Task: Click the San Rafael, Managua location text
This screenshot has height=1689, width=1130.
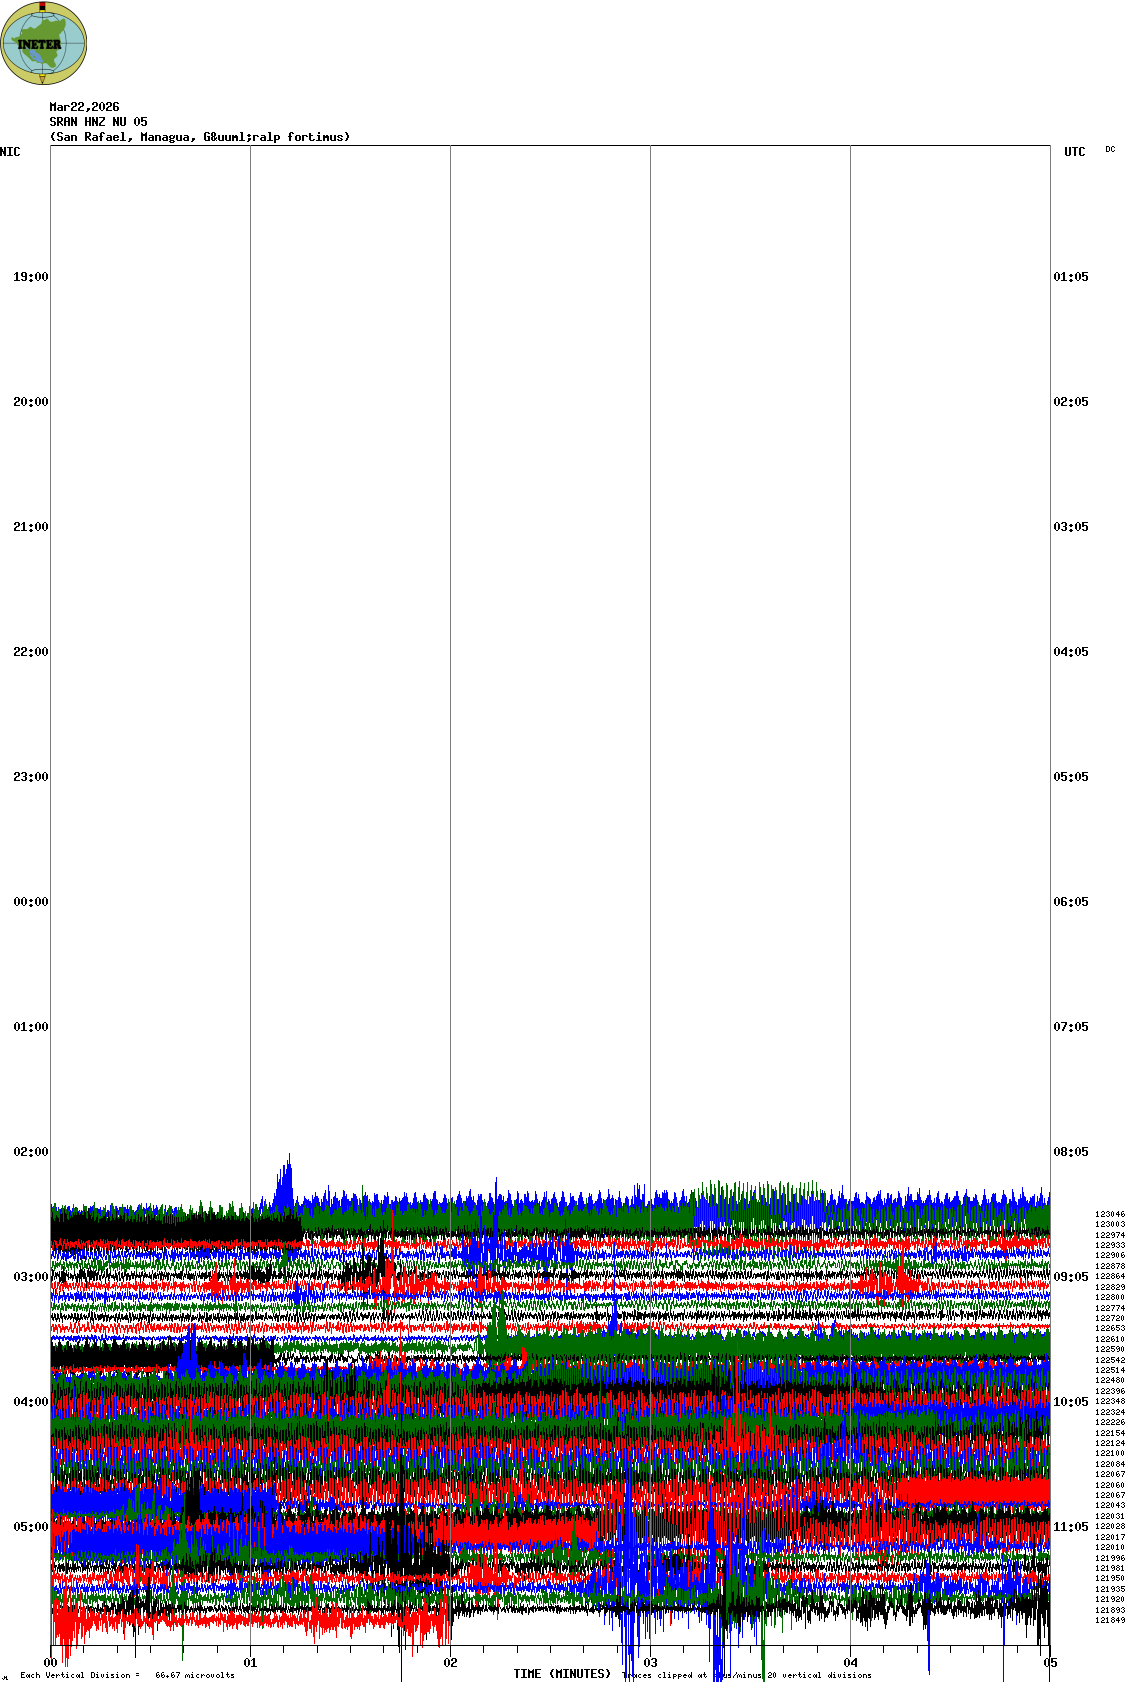Action: (200, 137)
